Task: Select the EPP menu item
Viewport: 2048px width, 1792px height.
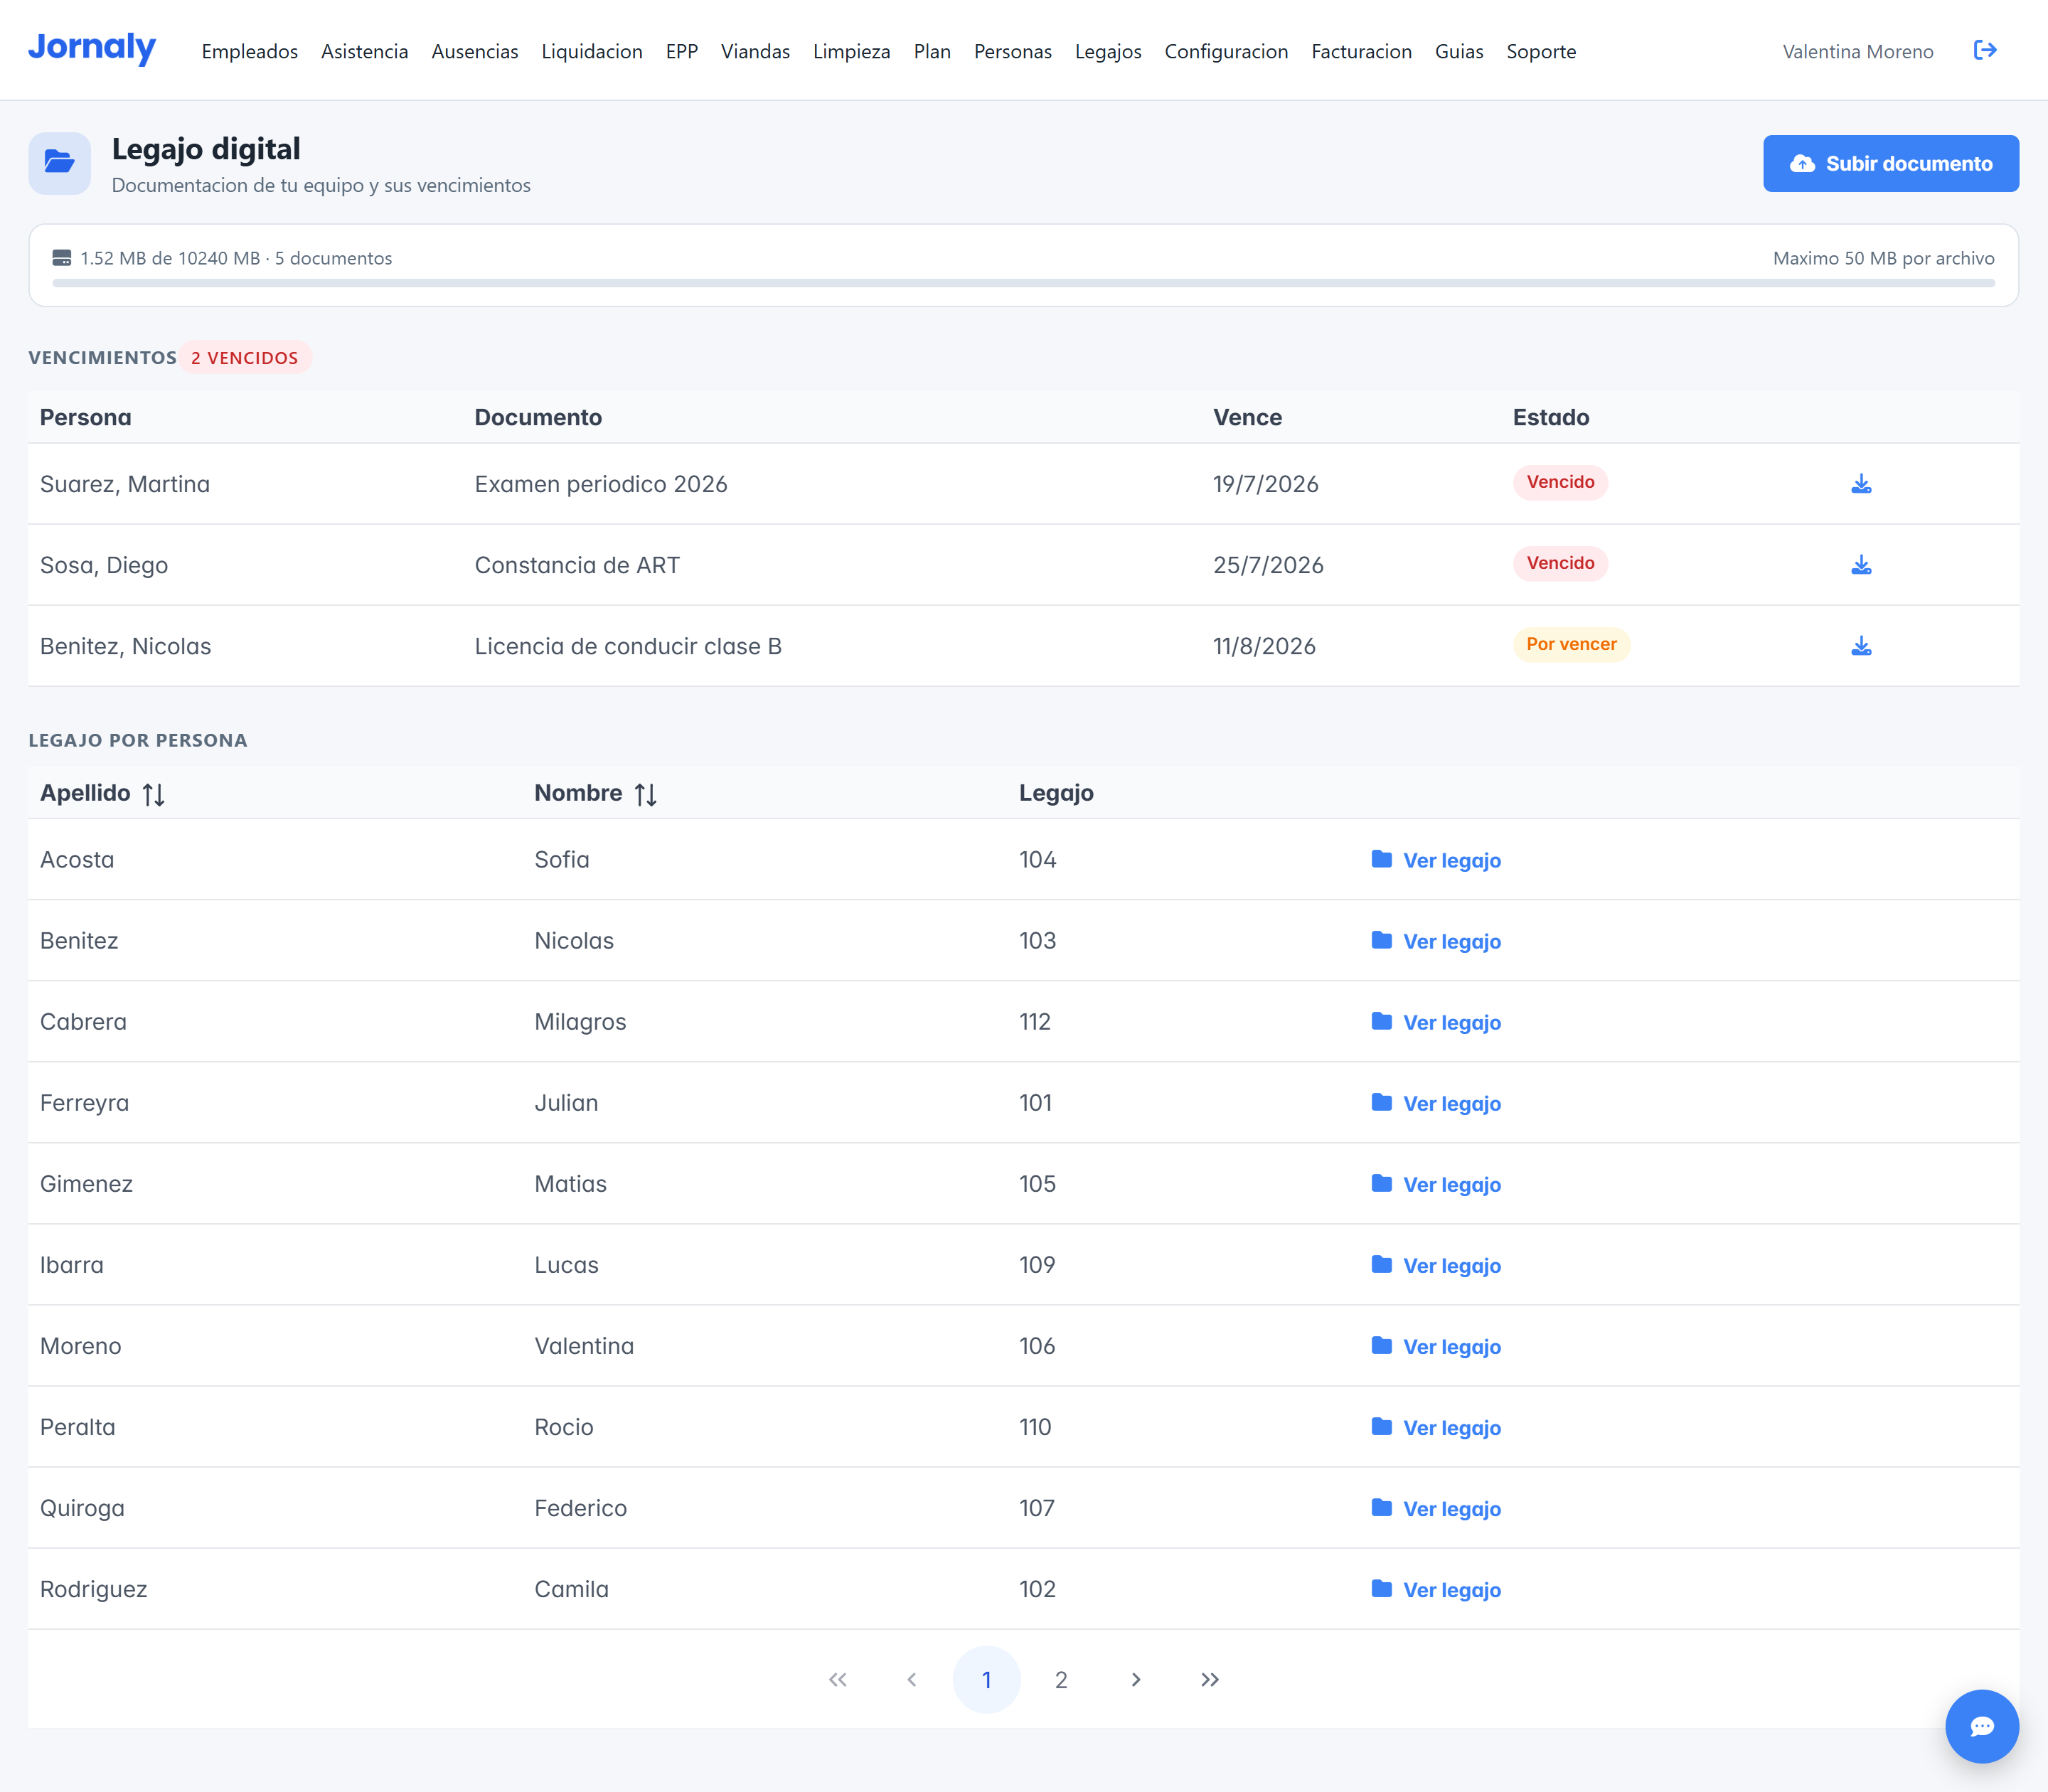Action: (682, 51)
